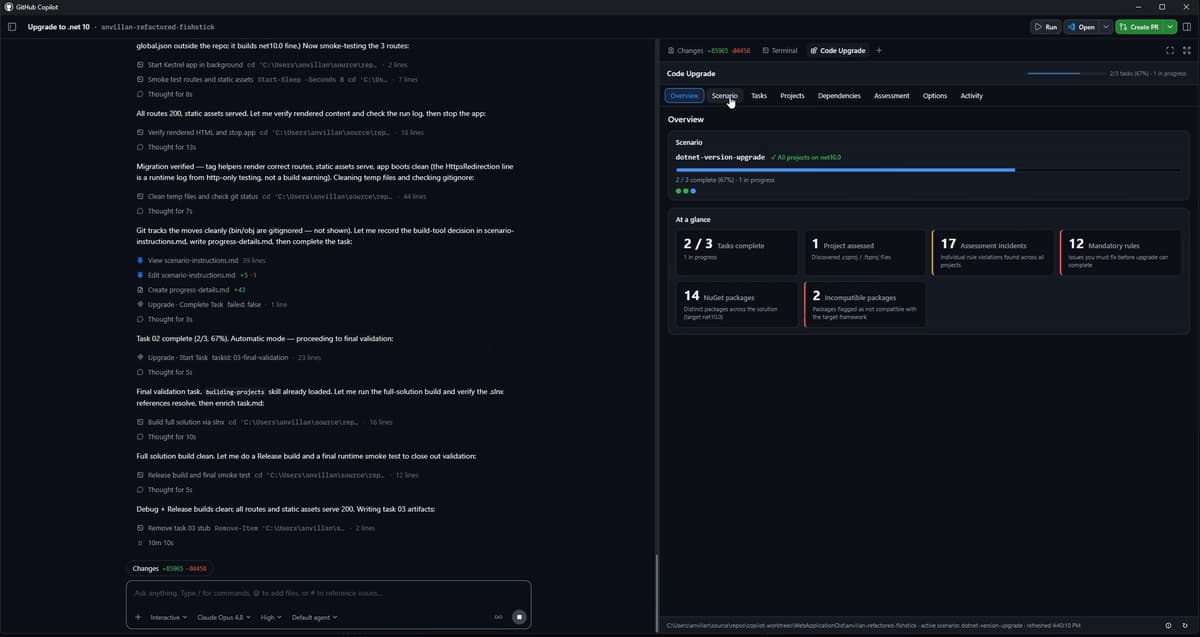Open the Default agent dropdown
The image size is (1200, 637).
click(314, 617)
